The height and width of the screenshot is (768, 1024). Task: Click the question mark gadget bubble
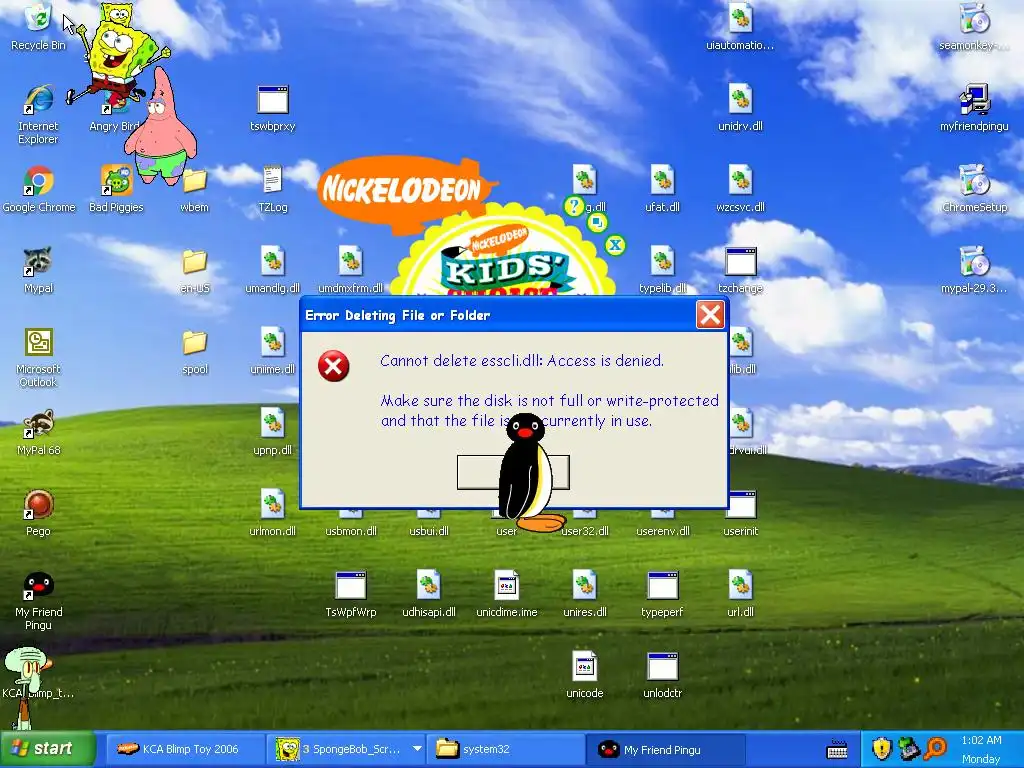(573, 206)
